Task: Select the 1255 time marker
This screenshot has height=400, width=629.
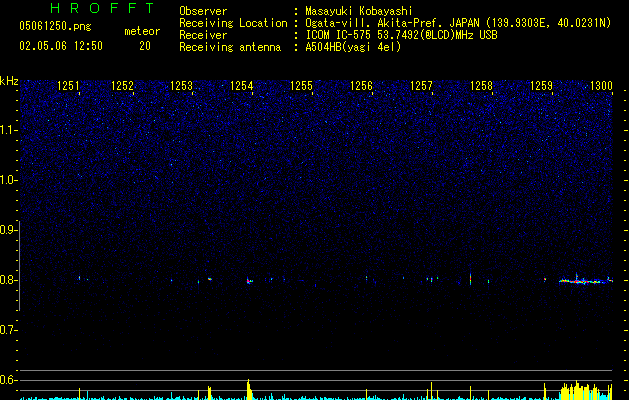Action: pos(301,86)
